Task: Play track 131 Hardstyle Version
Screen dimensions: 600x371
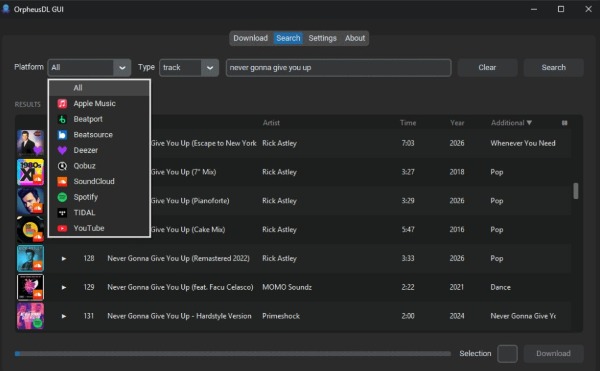Action: point(64,316)
